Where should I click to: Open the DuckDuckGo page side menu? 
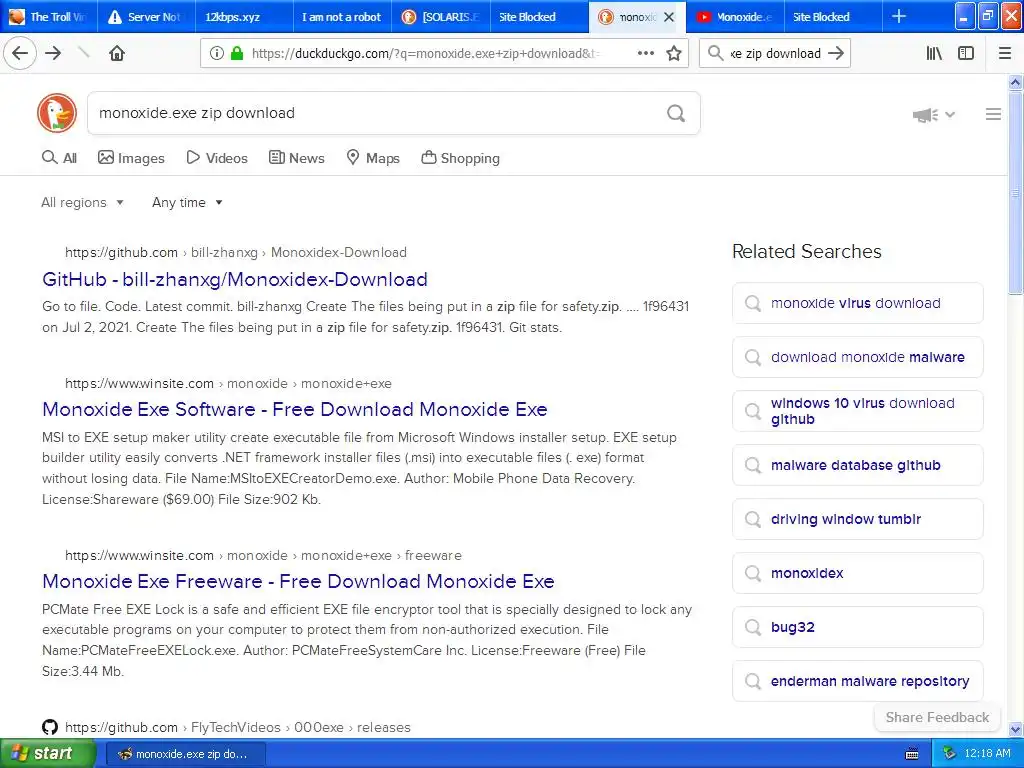coord(993,114)
